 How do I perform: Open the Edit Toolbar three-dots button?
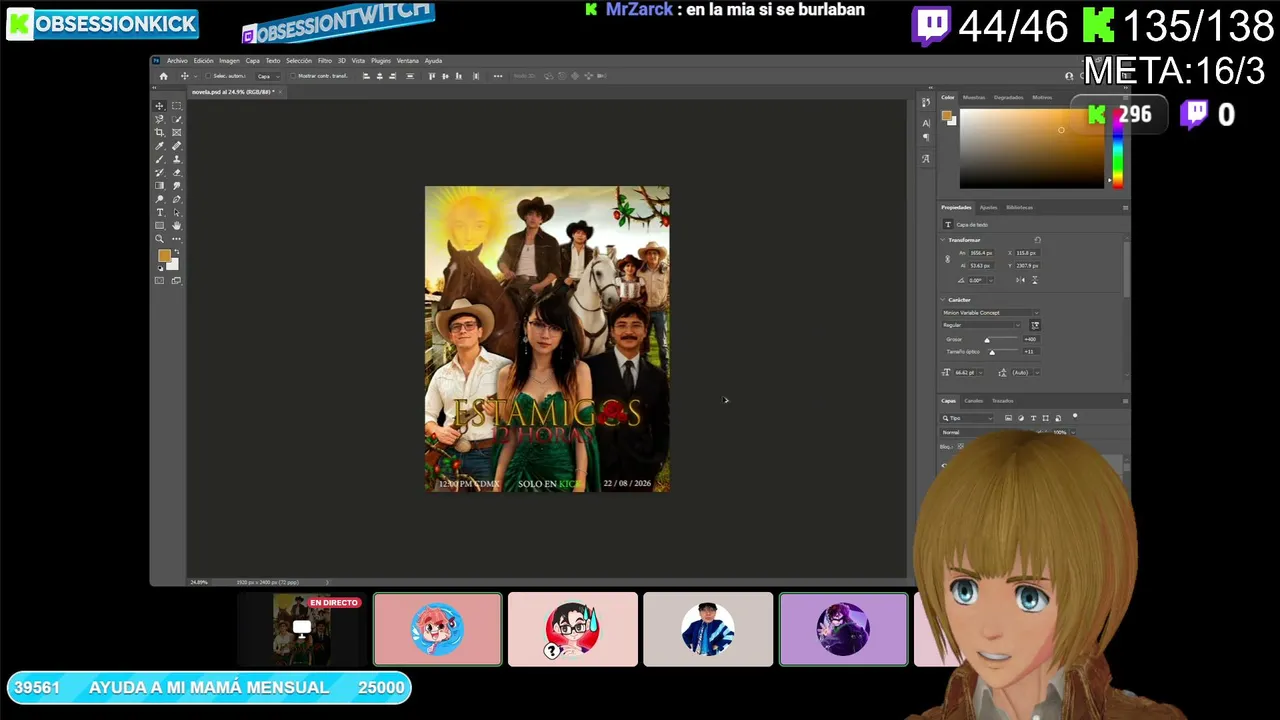[177, 239]
